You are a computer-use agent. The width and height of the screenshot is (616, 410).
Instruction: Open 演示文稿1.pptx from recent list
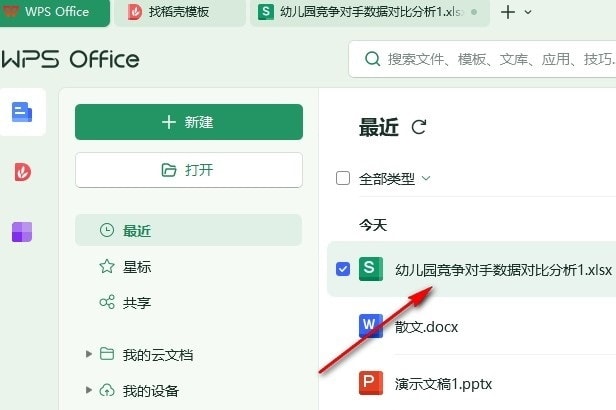point(443,384)
